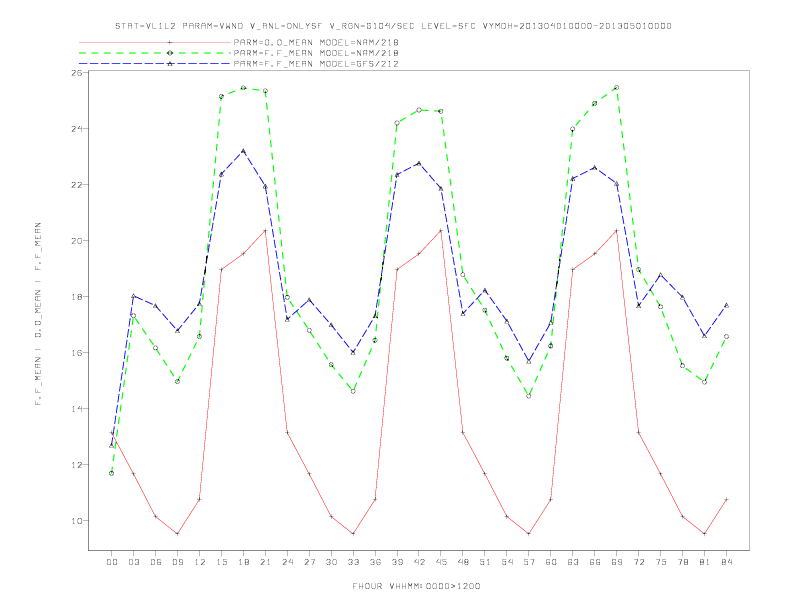Click the green dashed line sample in legend
This screenshot has width=792, height=612.
coord(155,53)
